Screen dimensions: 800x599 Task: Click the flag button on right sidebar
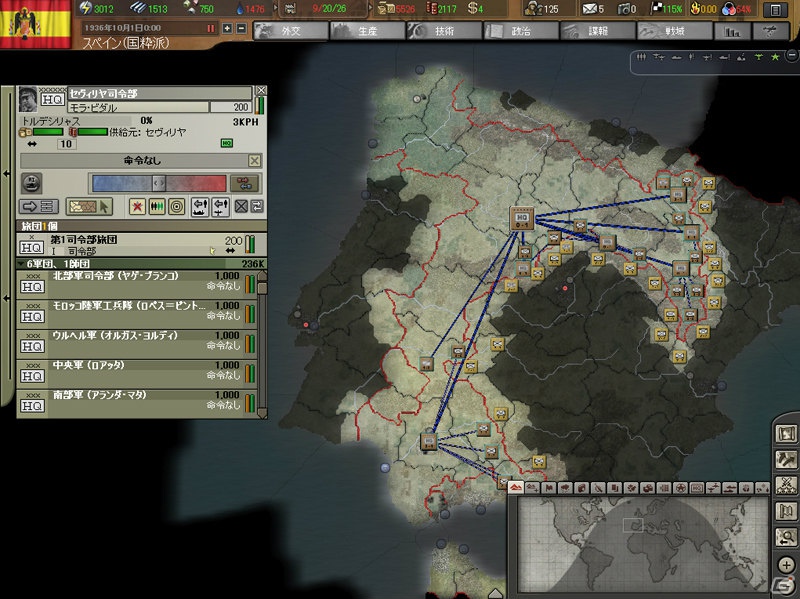(x=786, y=511)
